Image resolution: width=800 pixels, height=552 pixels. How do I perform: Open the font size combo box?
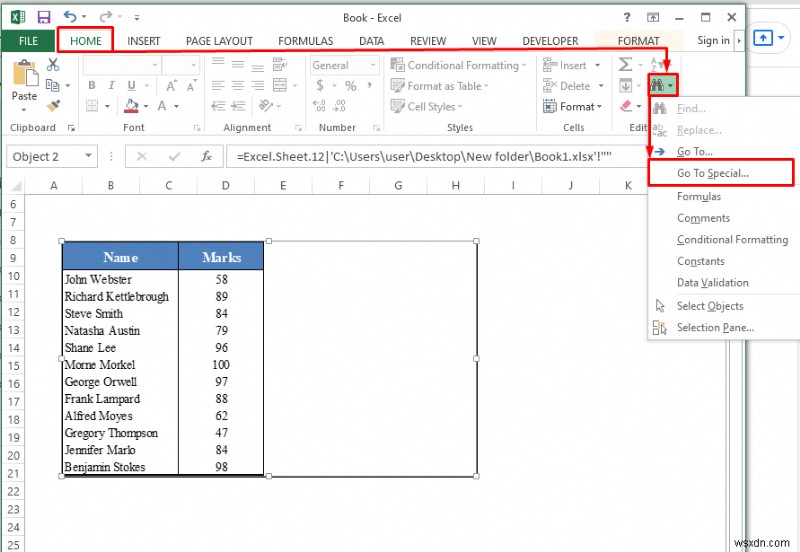click(181, 65)
